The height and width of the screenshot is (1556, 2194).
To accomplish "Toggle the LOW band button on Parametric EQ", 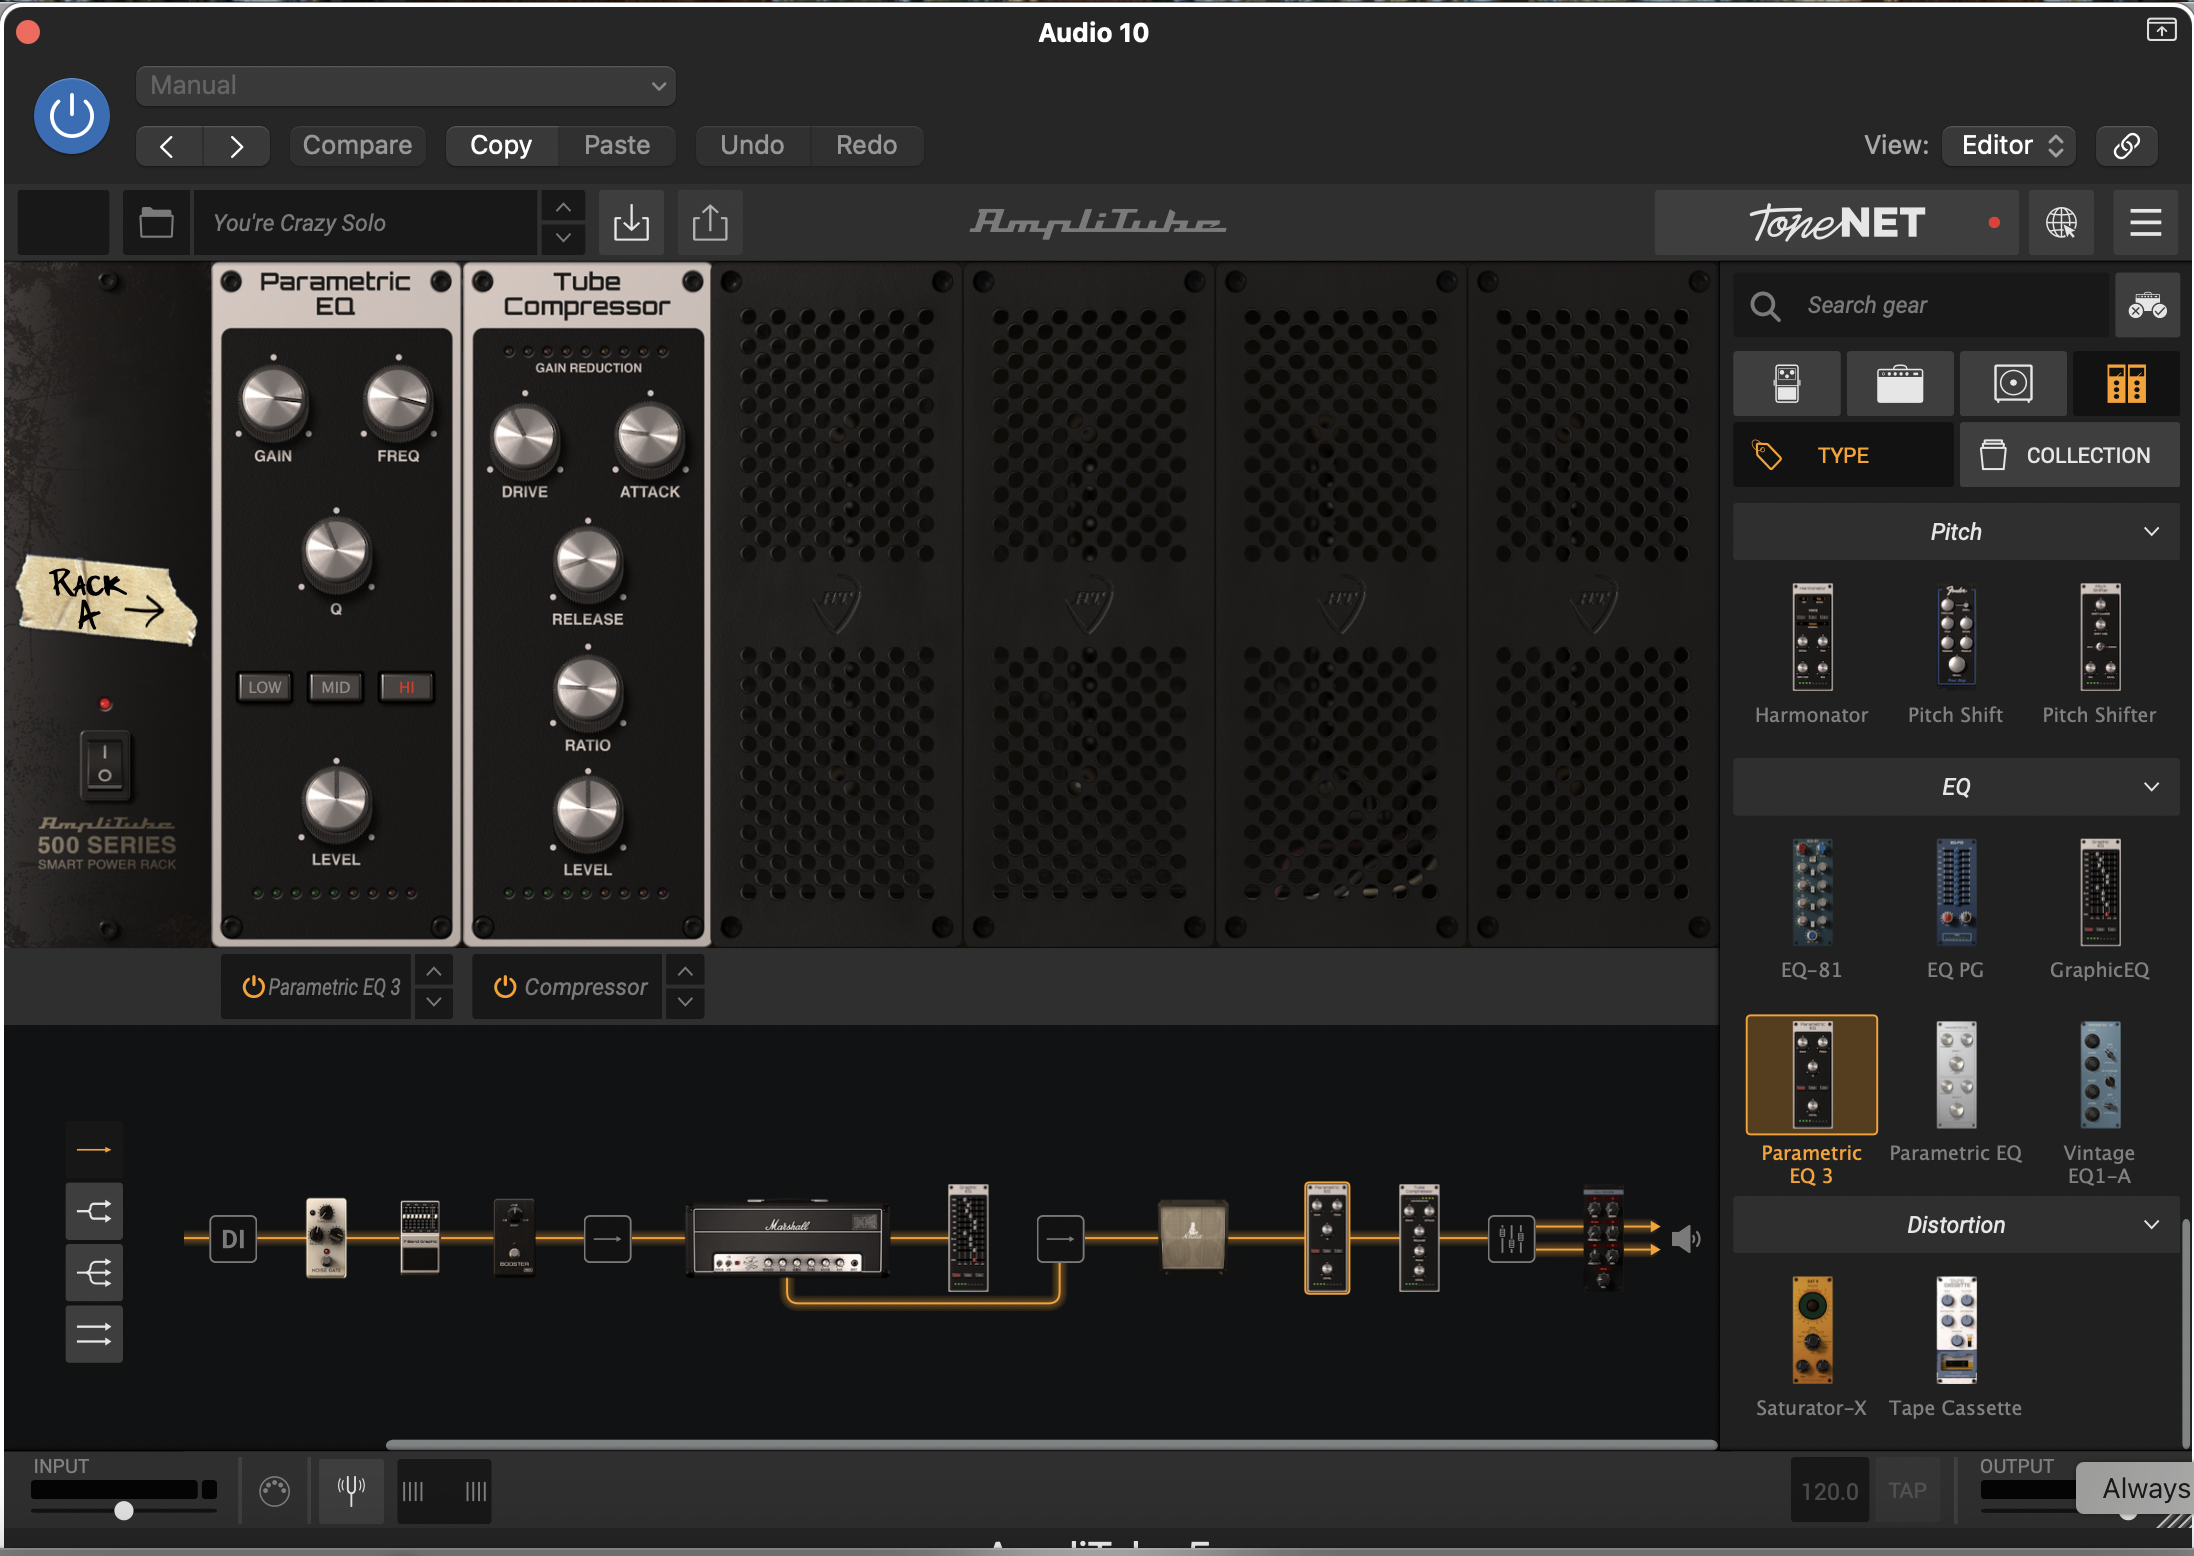I will 265,687.
